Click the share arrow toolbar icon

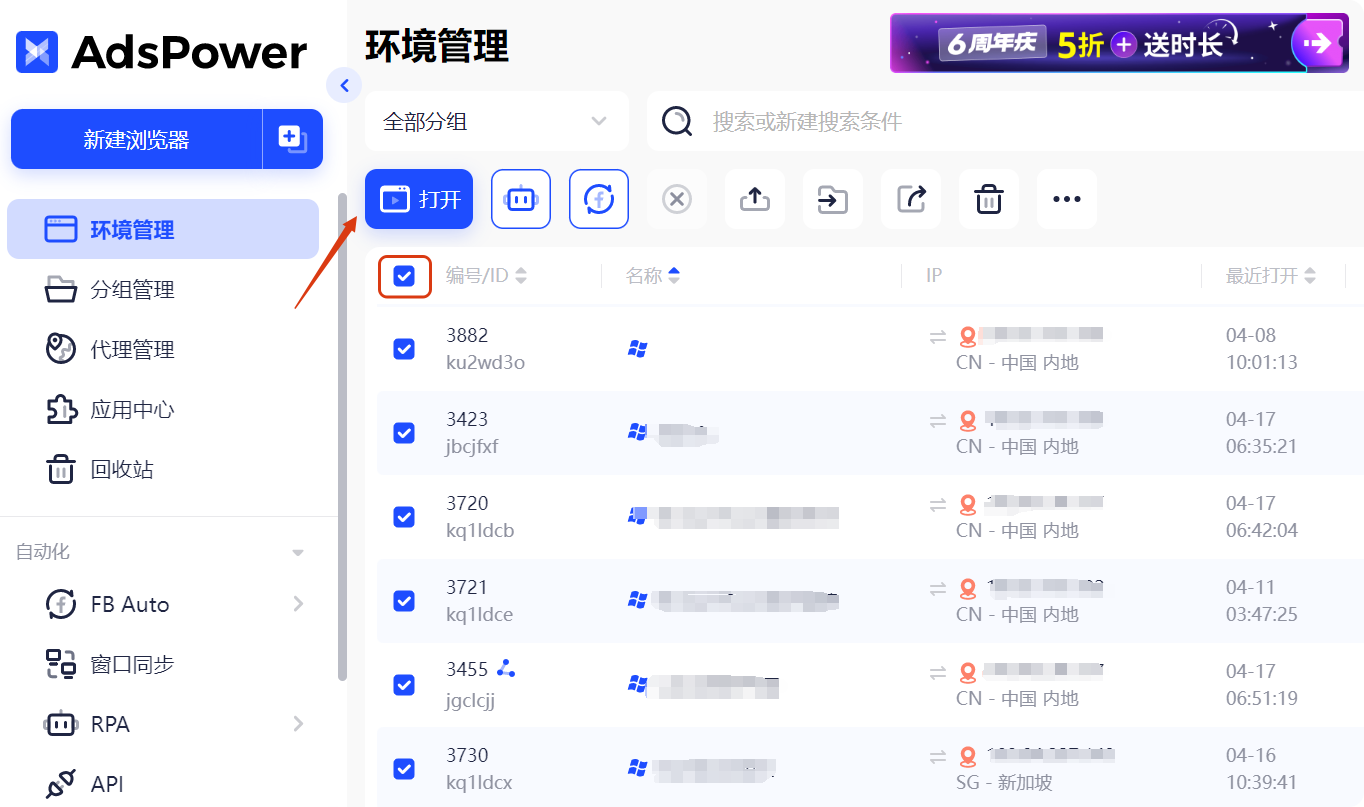tap(911, 199)
